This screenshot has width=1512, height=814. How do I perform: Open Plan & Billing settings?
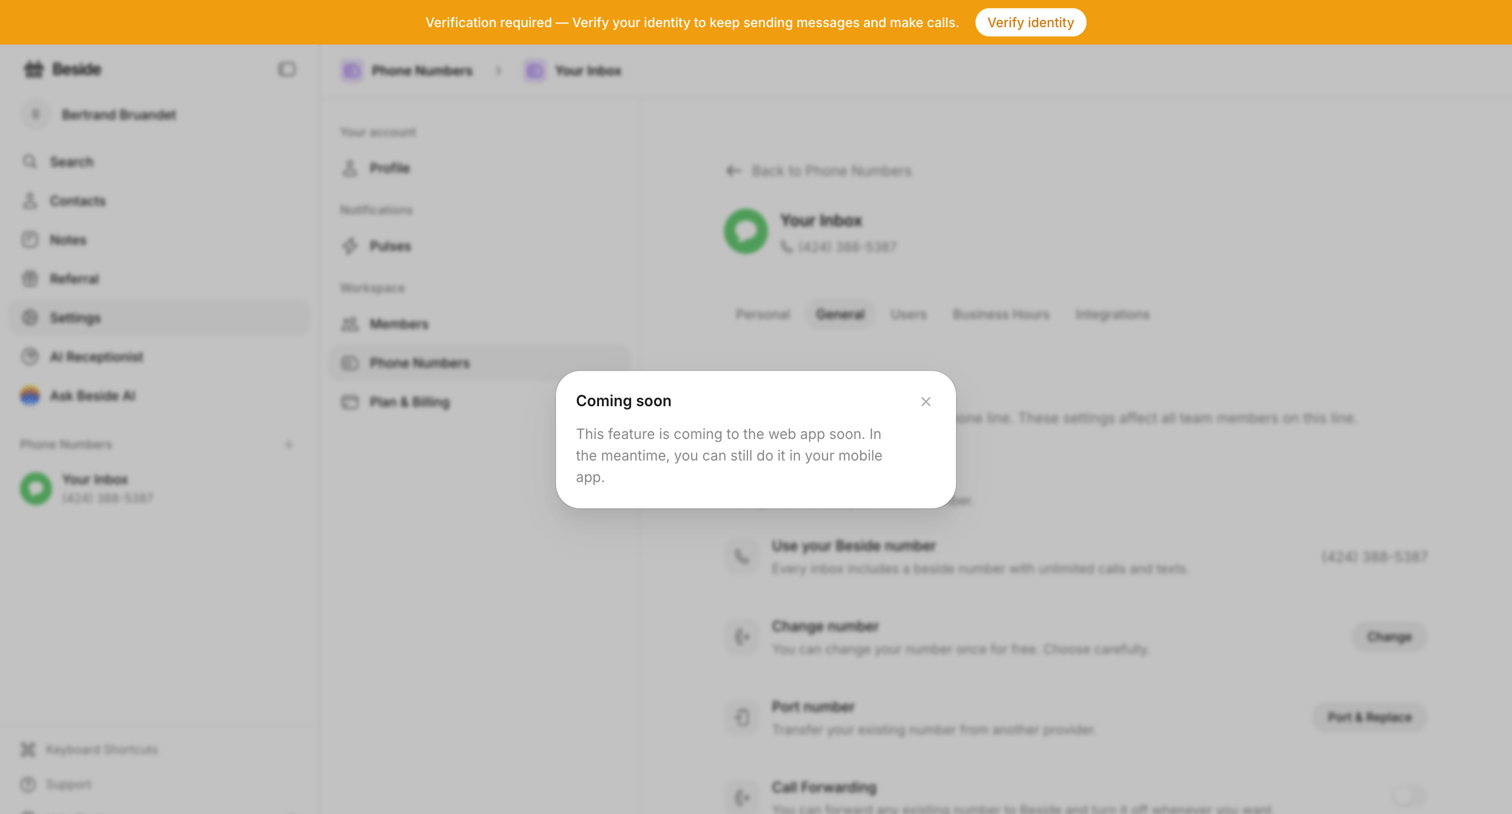click(x=480, y=402)
